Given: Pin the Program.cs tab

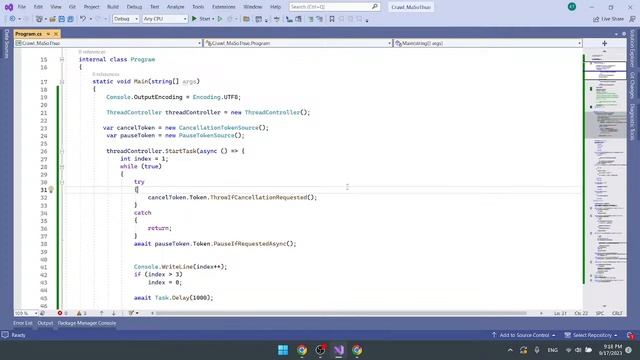Looking at the screenshot, I should [48, 34].
